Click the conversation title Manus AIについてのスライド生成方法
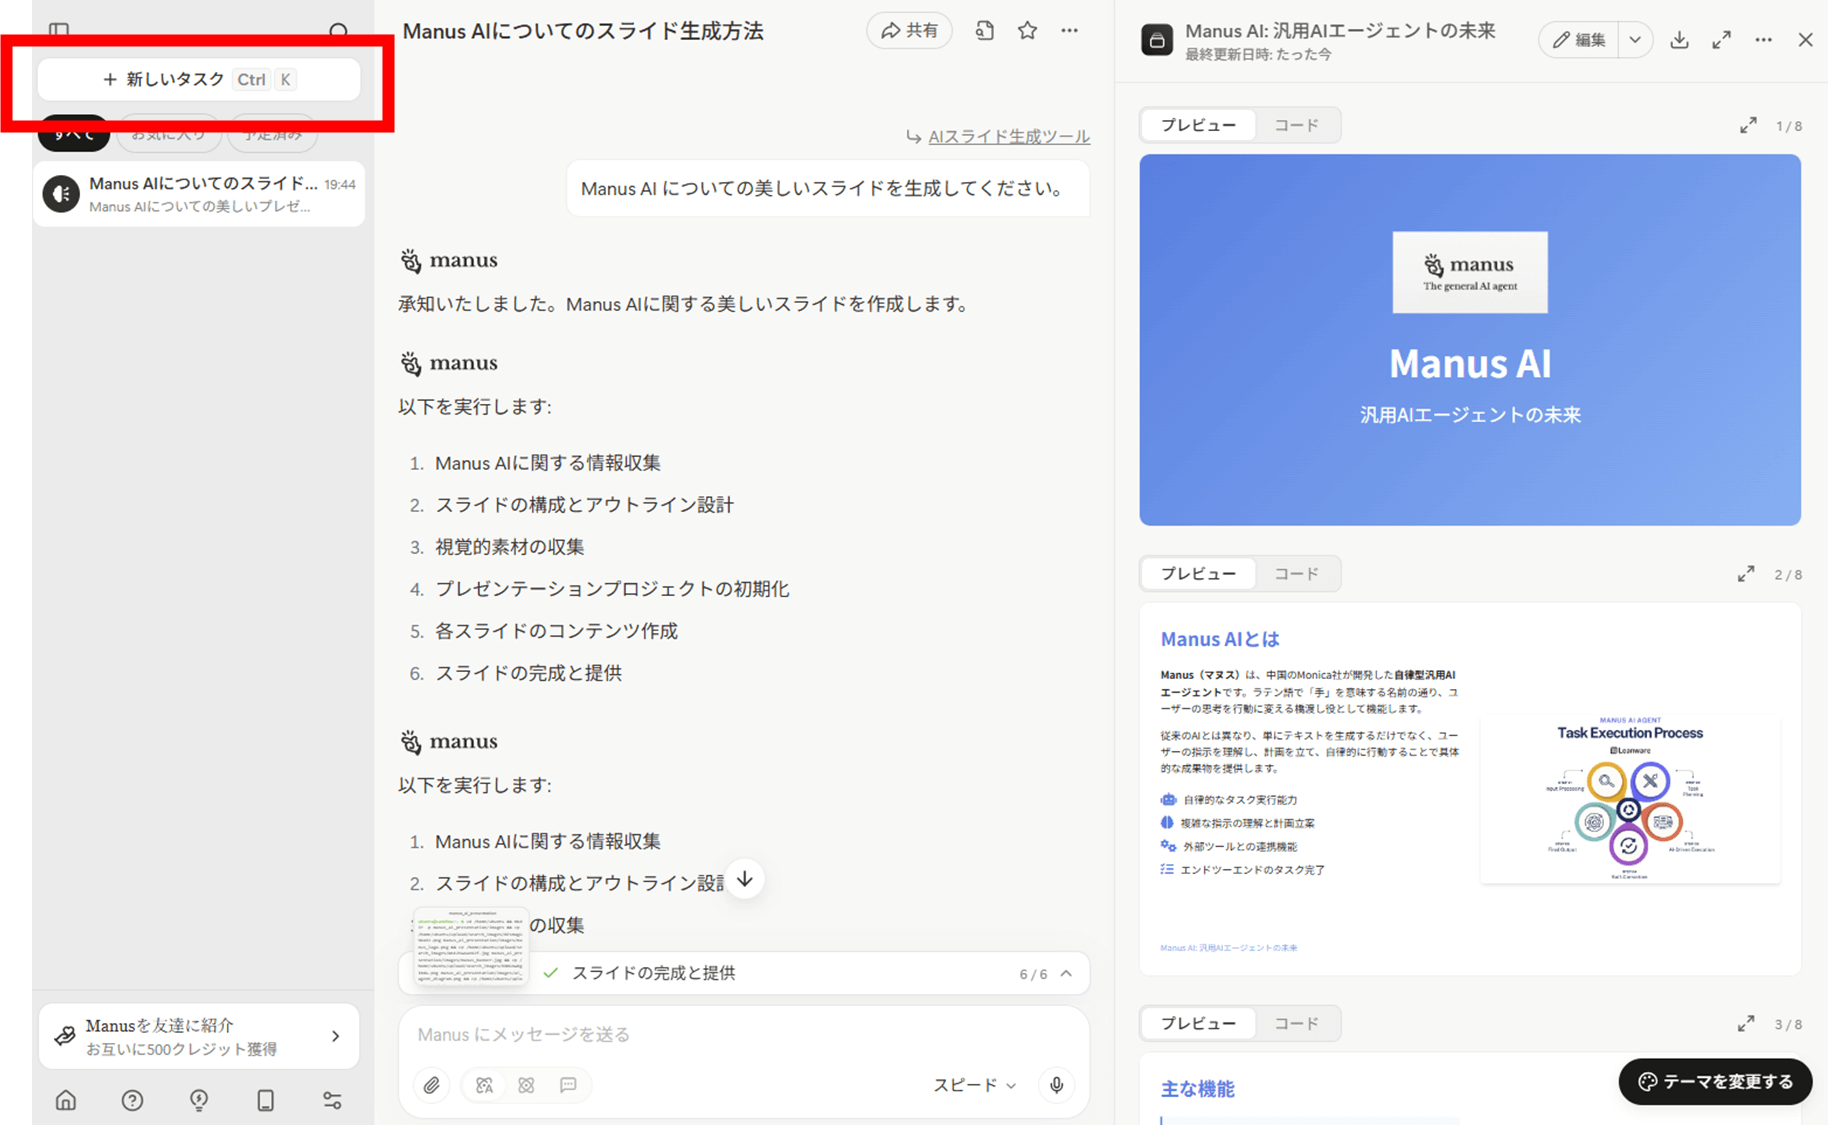Viewport: 1828px width, 1125px height. pyautogui.click(x=583, y=31)
